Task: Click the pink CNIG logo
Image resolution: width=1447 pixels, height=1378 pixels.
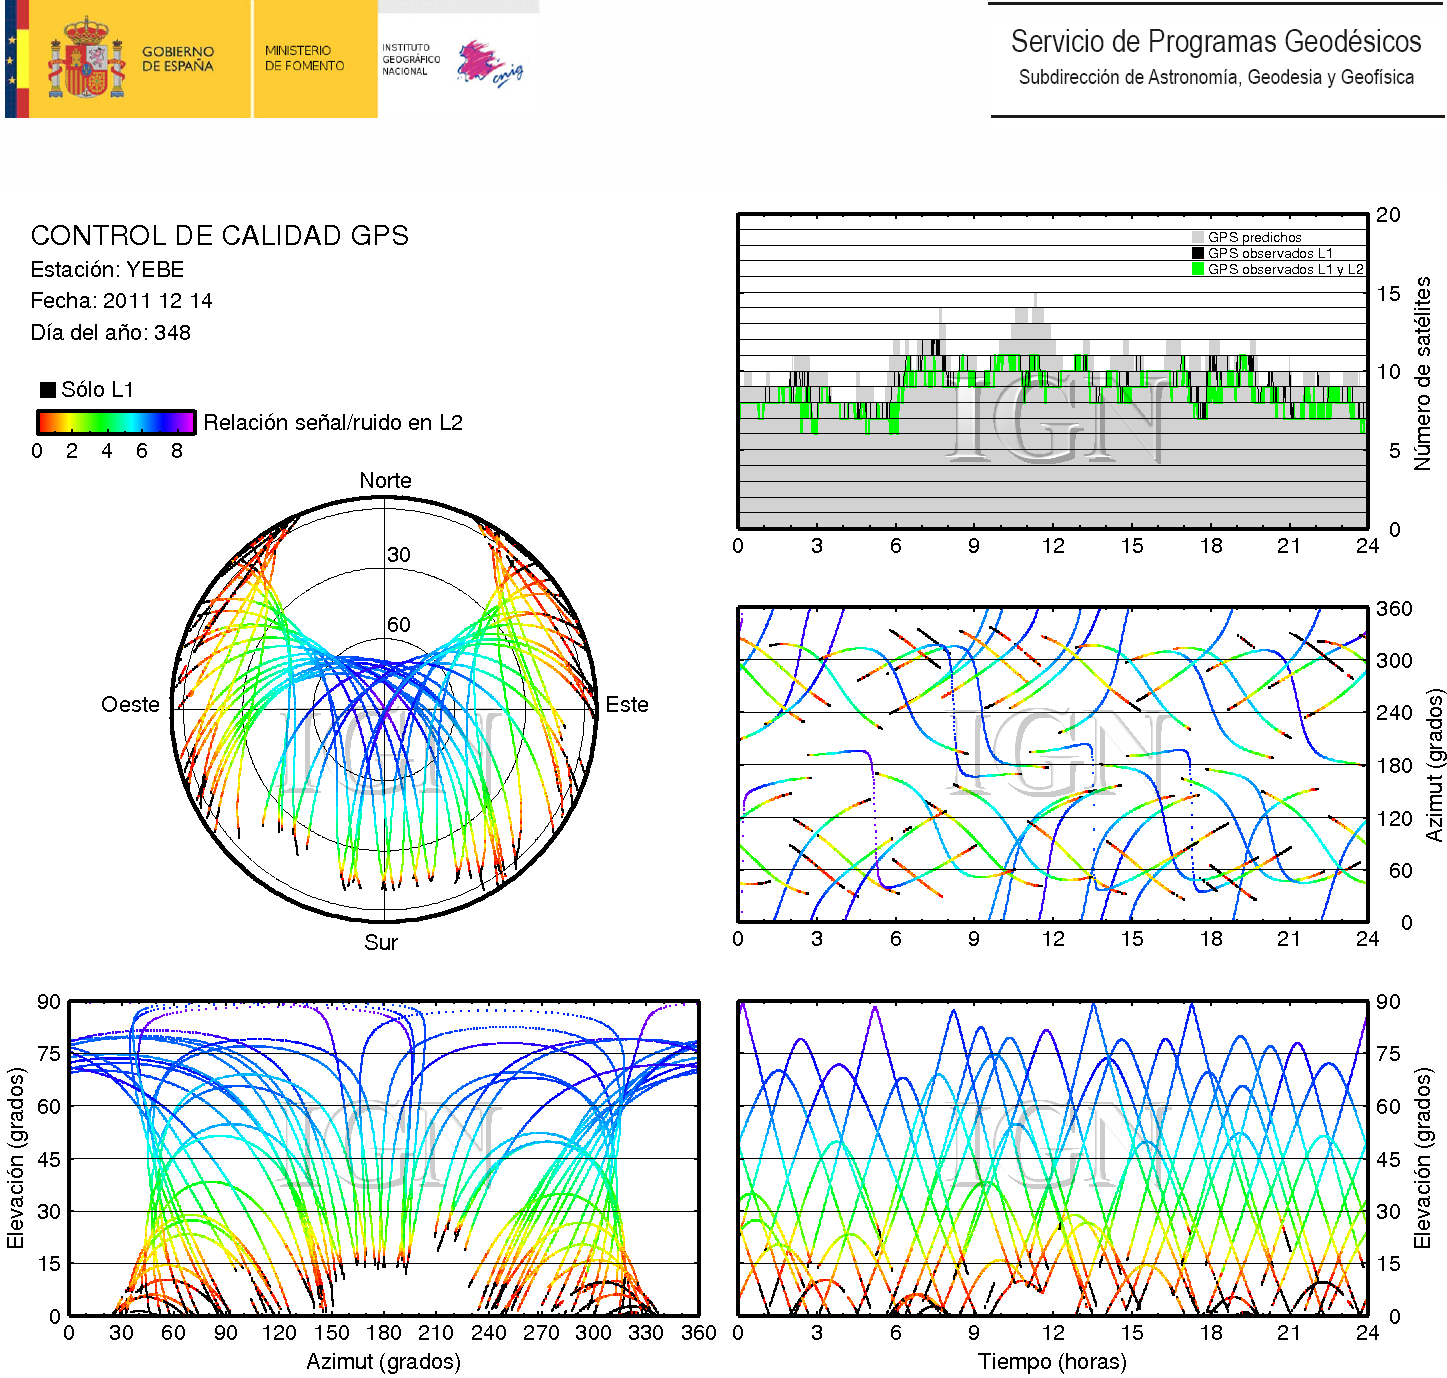Action: pyautogui.click(x=489, y=63)
